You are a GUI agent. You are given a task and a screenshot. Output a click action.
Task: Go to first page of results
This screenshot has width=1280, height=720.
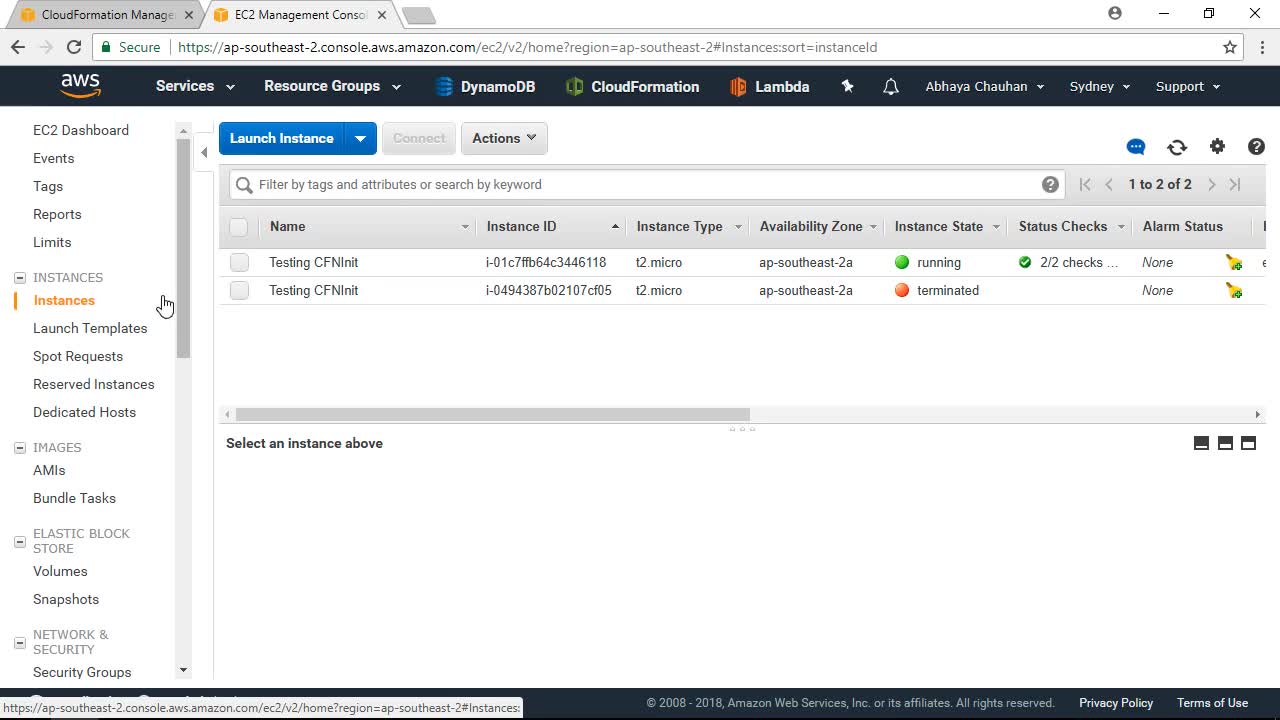coord(1085,184)
